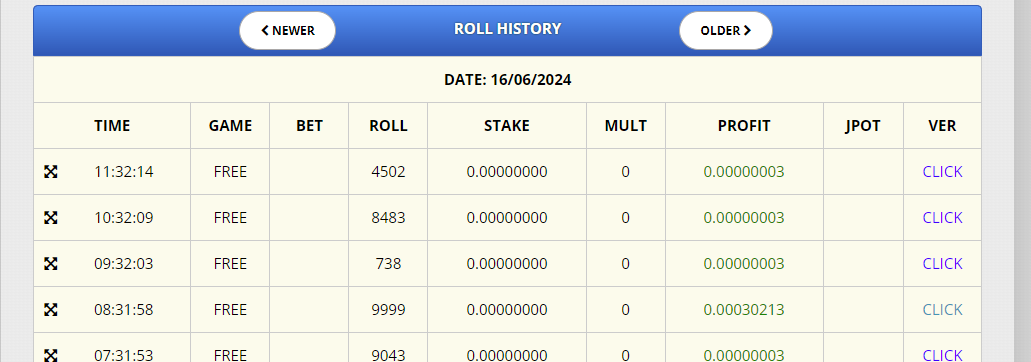Open CLICK verify link for roll 9043
The height and width of the screenshot is (362, 1031).
(x=942, y=355)
